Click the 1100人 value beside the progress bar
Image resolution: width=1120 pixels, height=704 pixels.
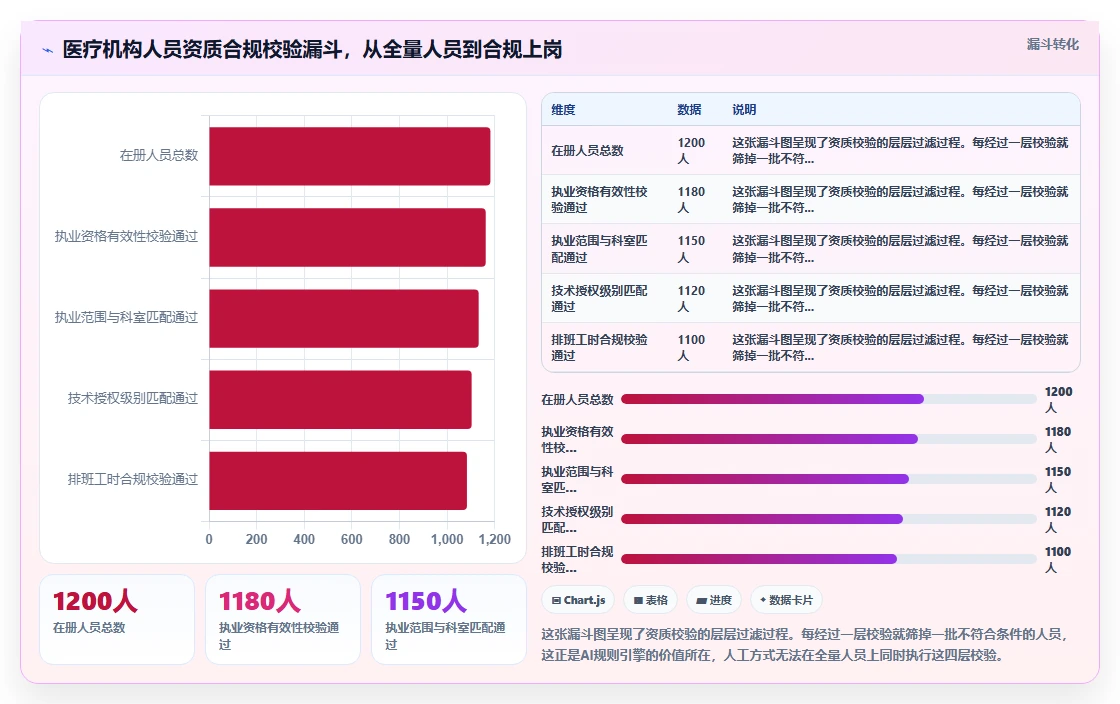(1058, 559)
